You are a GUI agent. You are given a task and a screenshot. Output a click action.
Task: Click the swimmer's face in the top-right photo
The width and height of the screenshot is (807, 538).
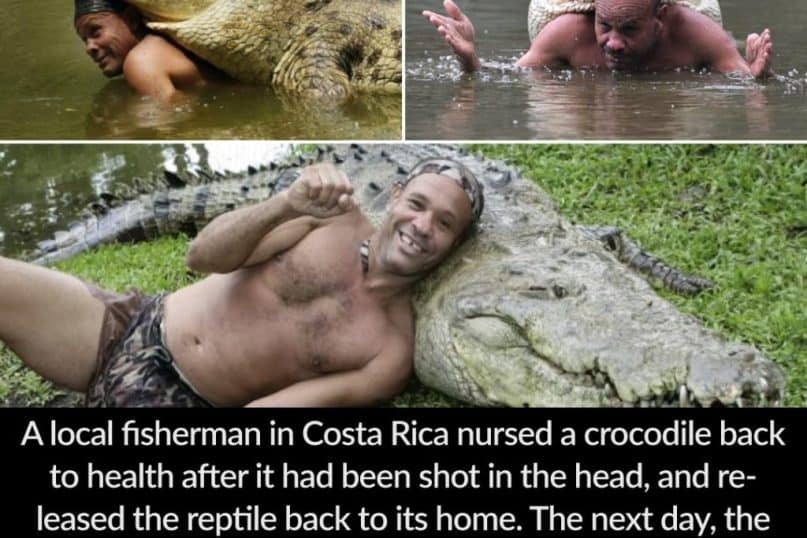pos(625,33)
